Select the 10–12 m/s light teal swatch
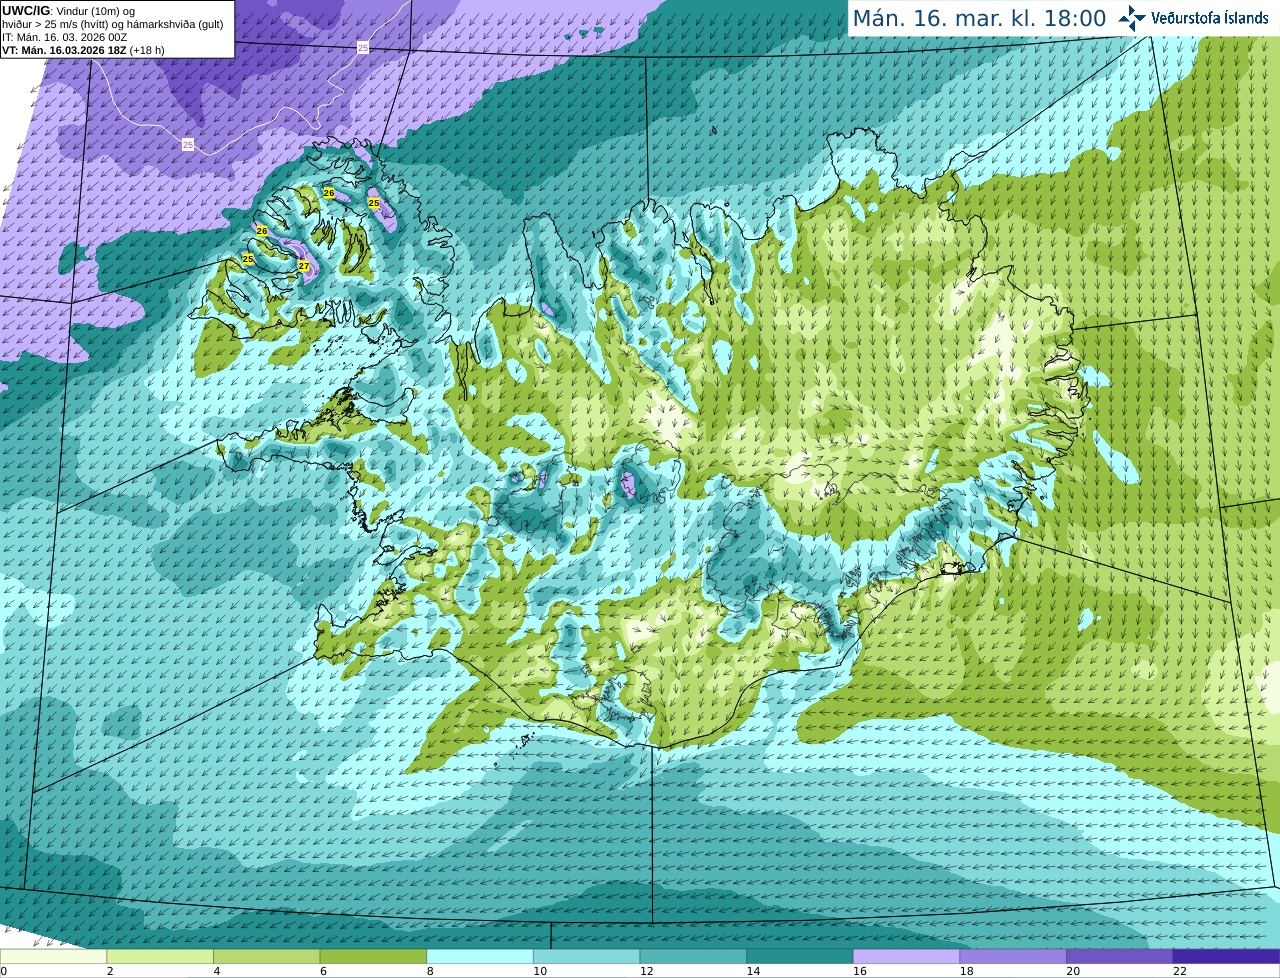 click(x=586, y=956)
